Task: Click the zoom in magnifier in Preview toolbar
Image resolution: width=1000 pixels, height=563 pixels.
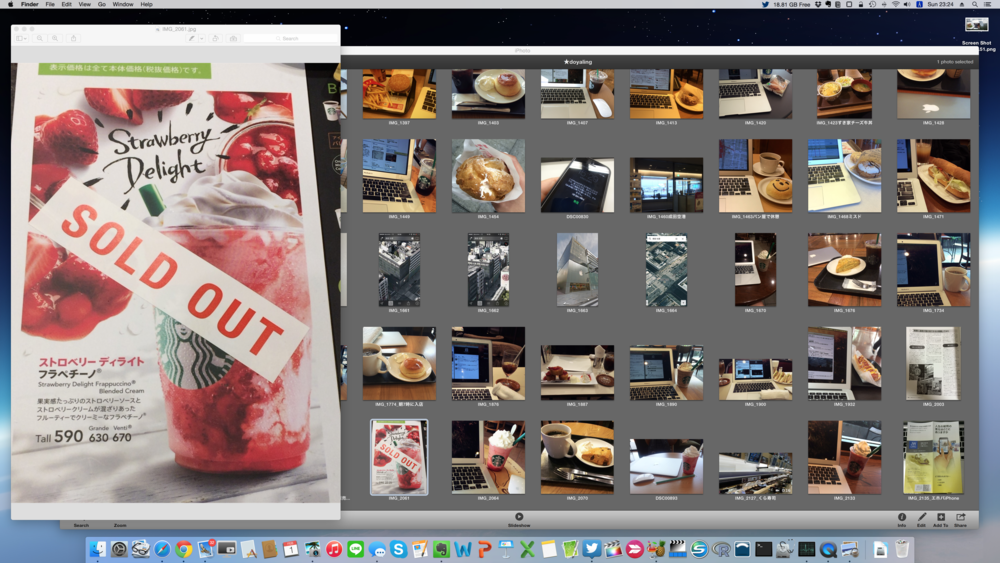Action: pyautogui.click(x=55, y=38)
